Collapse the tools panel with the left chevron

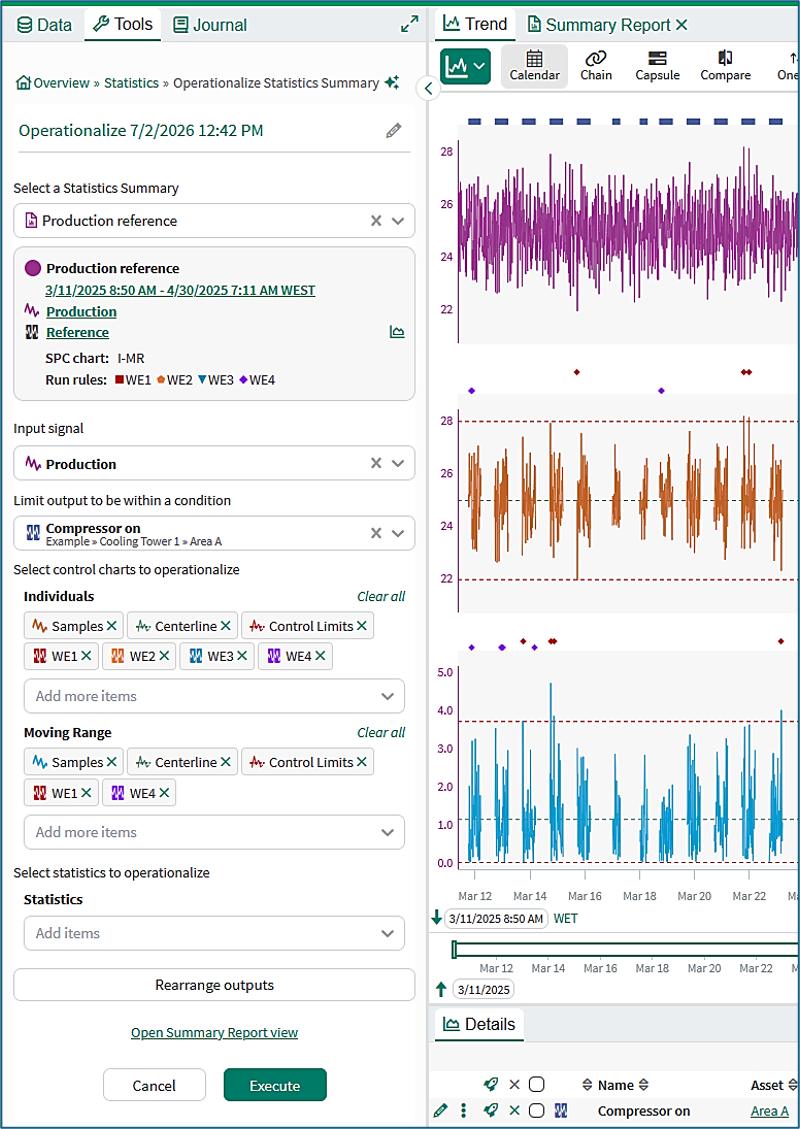tap(428, 89)
